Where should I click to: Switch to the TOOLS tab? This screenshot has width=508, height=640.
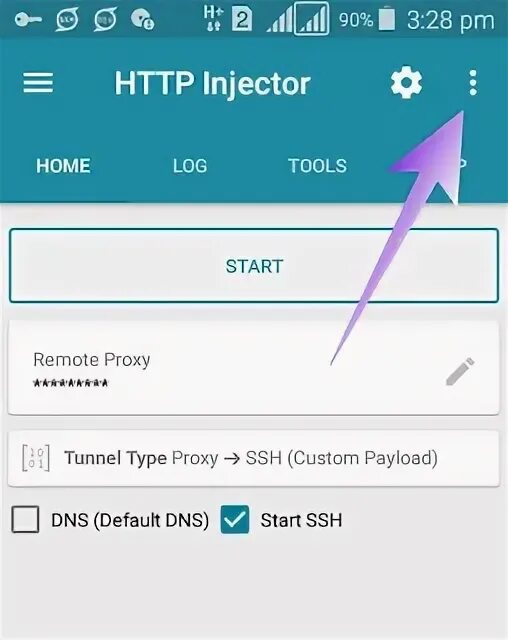point(317,166)
